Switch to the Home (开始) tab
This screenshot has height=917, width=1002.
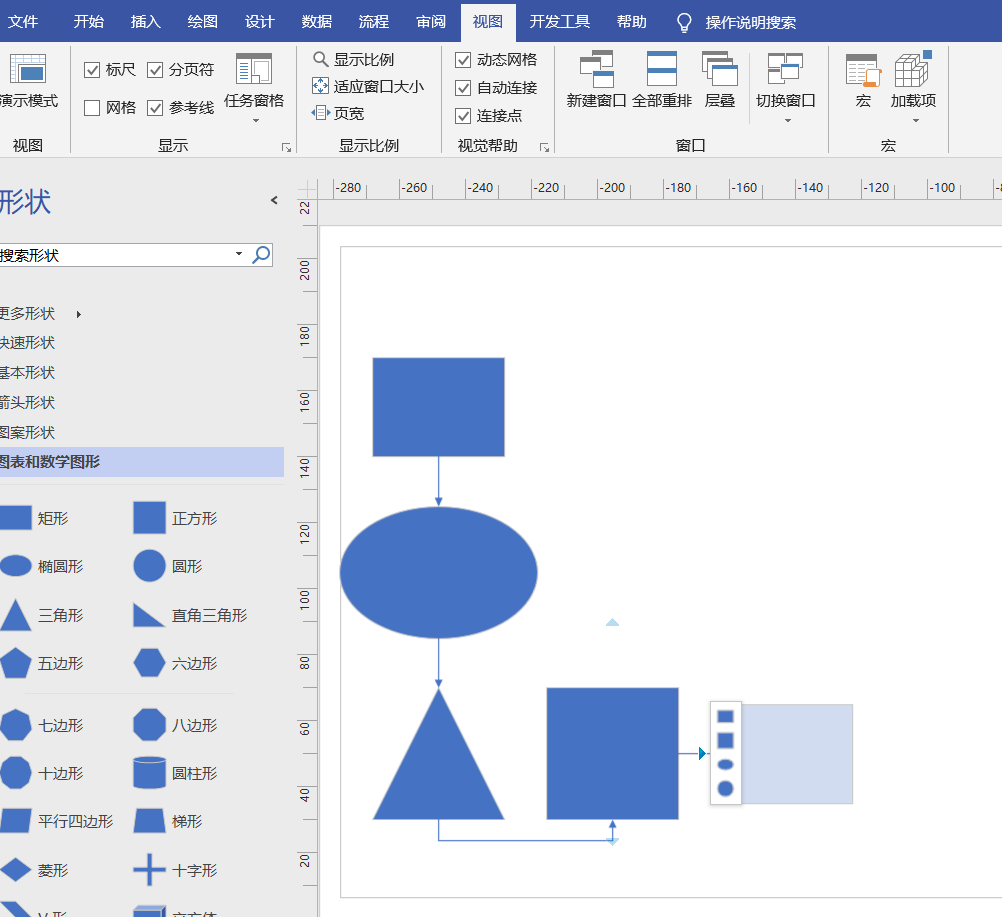pos(88,22)
